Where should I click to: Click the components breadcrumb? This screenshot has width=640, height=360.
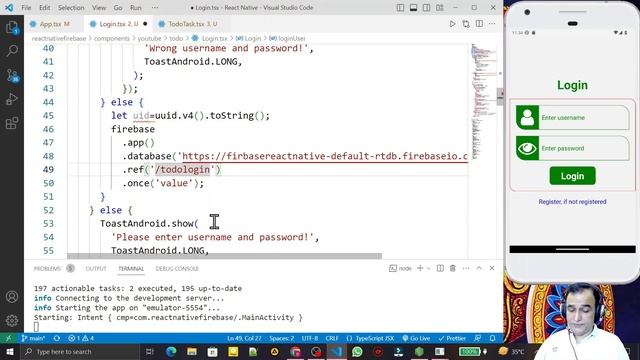(x=111, y=38)
